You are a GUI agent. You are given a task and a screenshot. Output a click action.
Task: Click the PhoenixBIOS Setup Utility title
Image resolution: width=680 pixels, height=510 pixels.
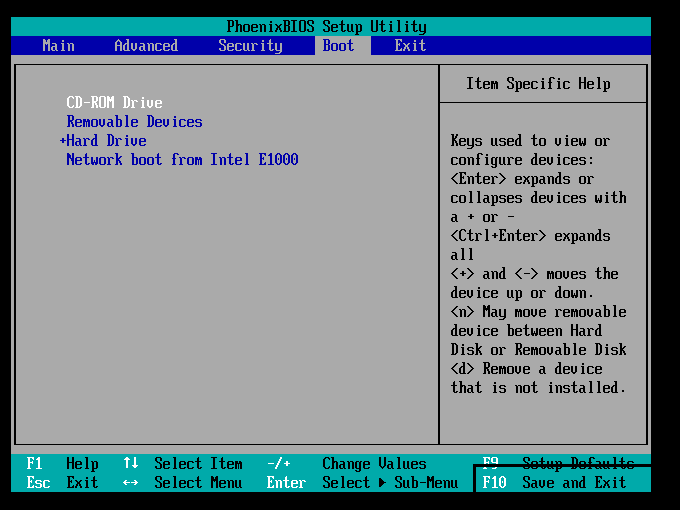(x=327, y=26)
